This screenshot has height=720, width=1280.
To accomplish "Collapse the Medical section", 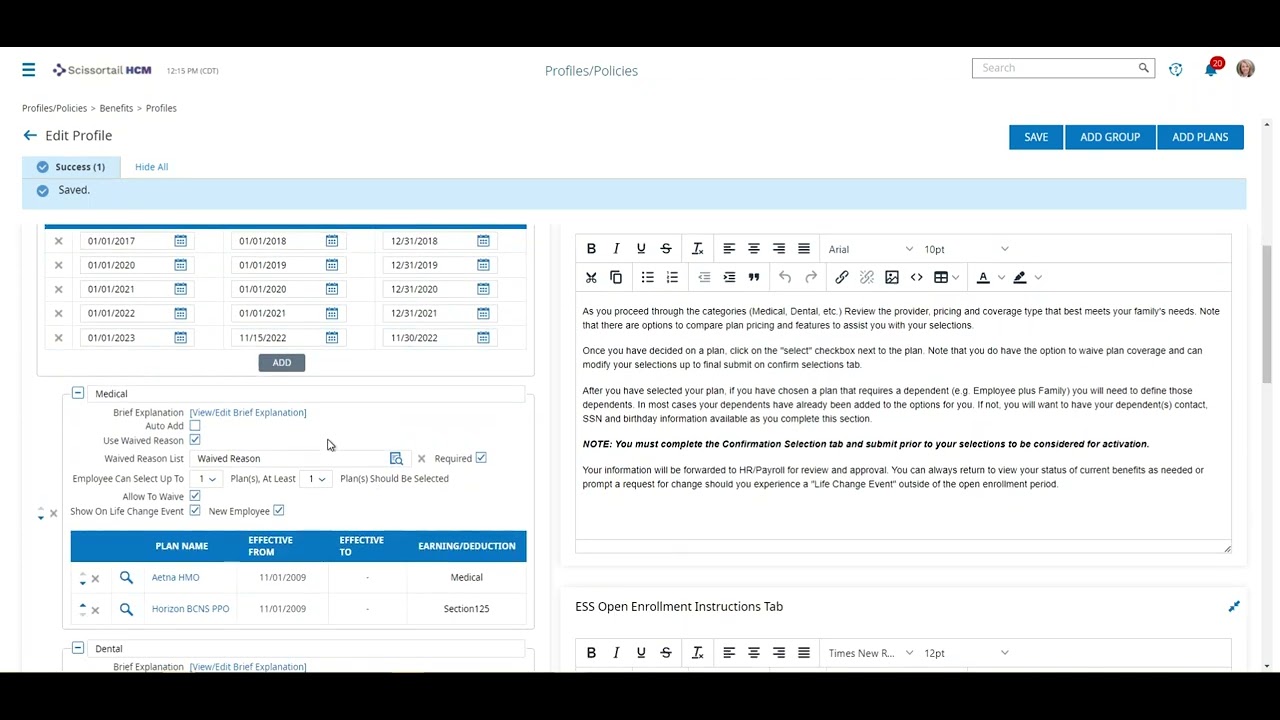I will pyautogui.click(x=78, y=393).
